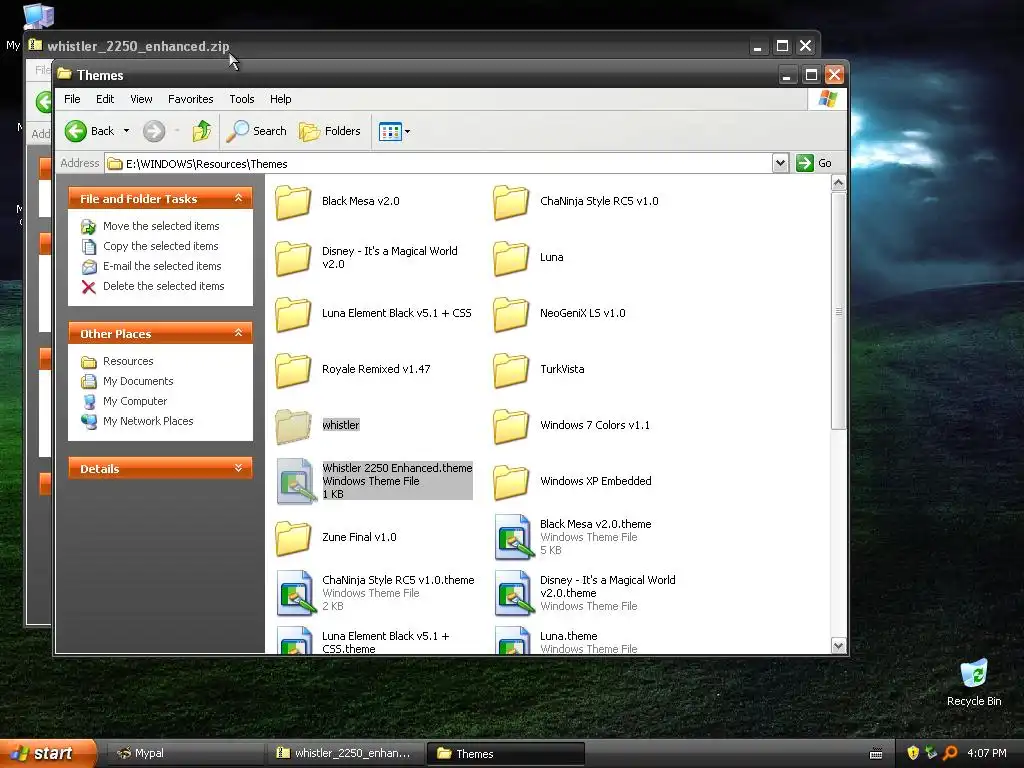
Task: Select the Luna folder icon
Action: (511, 258)
